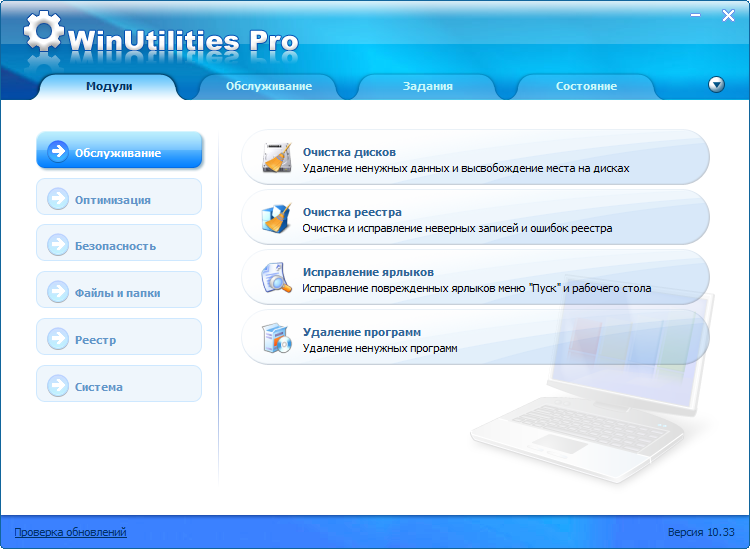Switch to the Обслуживание top tab
This screenshot has height=549, width=750.
(269, 86)
